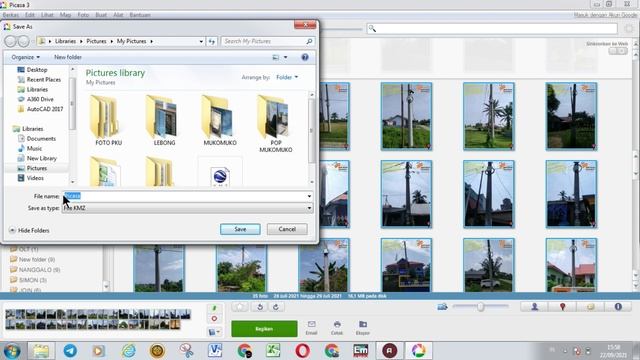Select Desktop in the navigation pane
Viewport: 640px width, 360px height.
37,70
